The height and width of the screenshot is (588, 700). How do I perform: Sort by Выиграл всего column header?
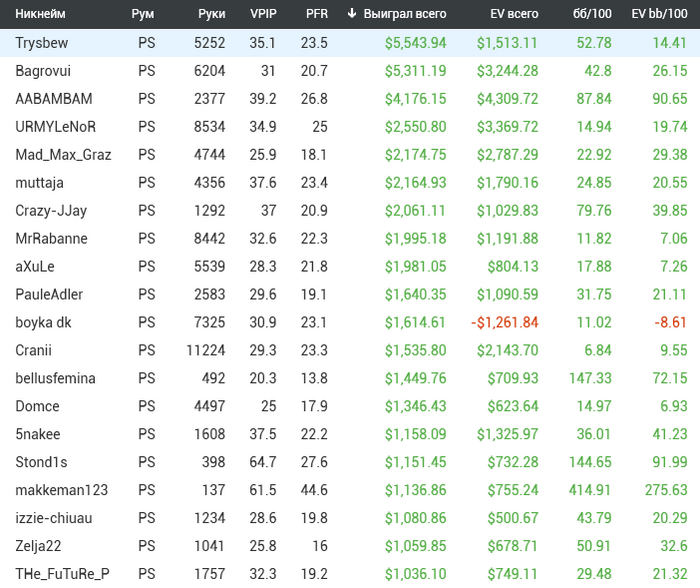click(x=405, y=14)
